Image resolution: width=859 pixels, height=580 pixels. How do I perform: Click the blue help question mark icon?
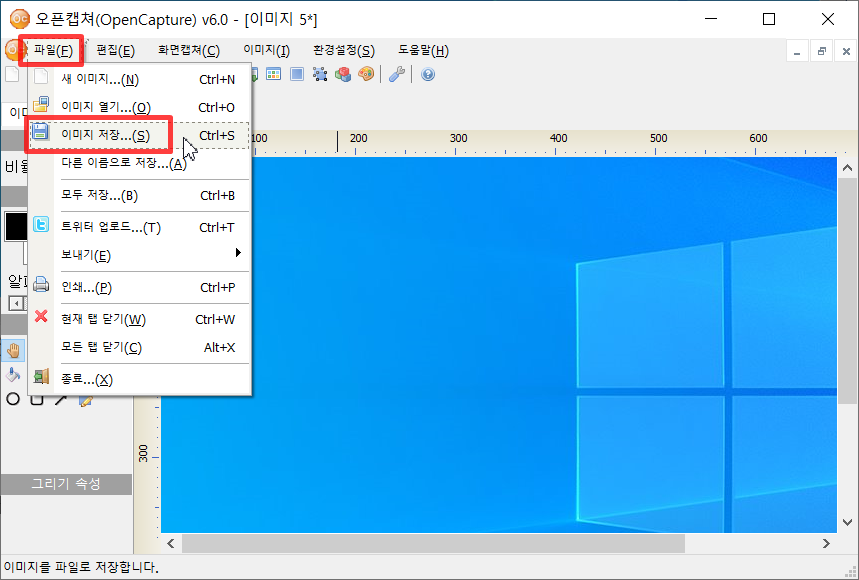click(428, 74)
